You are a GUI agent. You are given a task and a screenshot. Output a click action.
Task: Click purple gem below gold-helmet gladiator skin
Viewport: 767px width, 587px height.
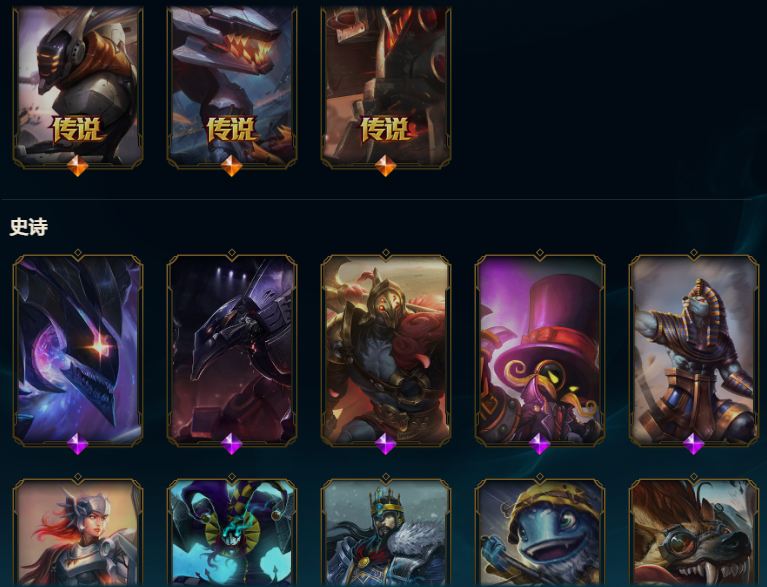tap(385, 444)
